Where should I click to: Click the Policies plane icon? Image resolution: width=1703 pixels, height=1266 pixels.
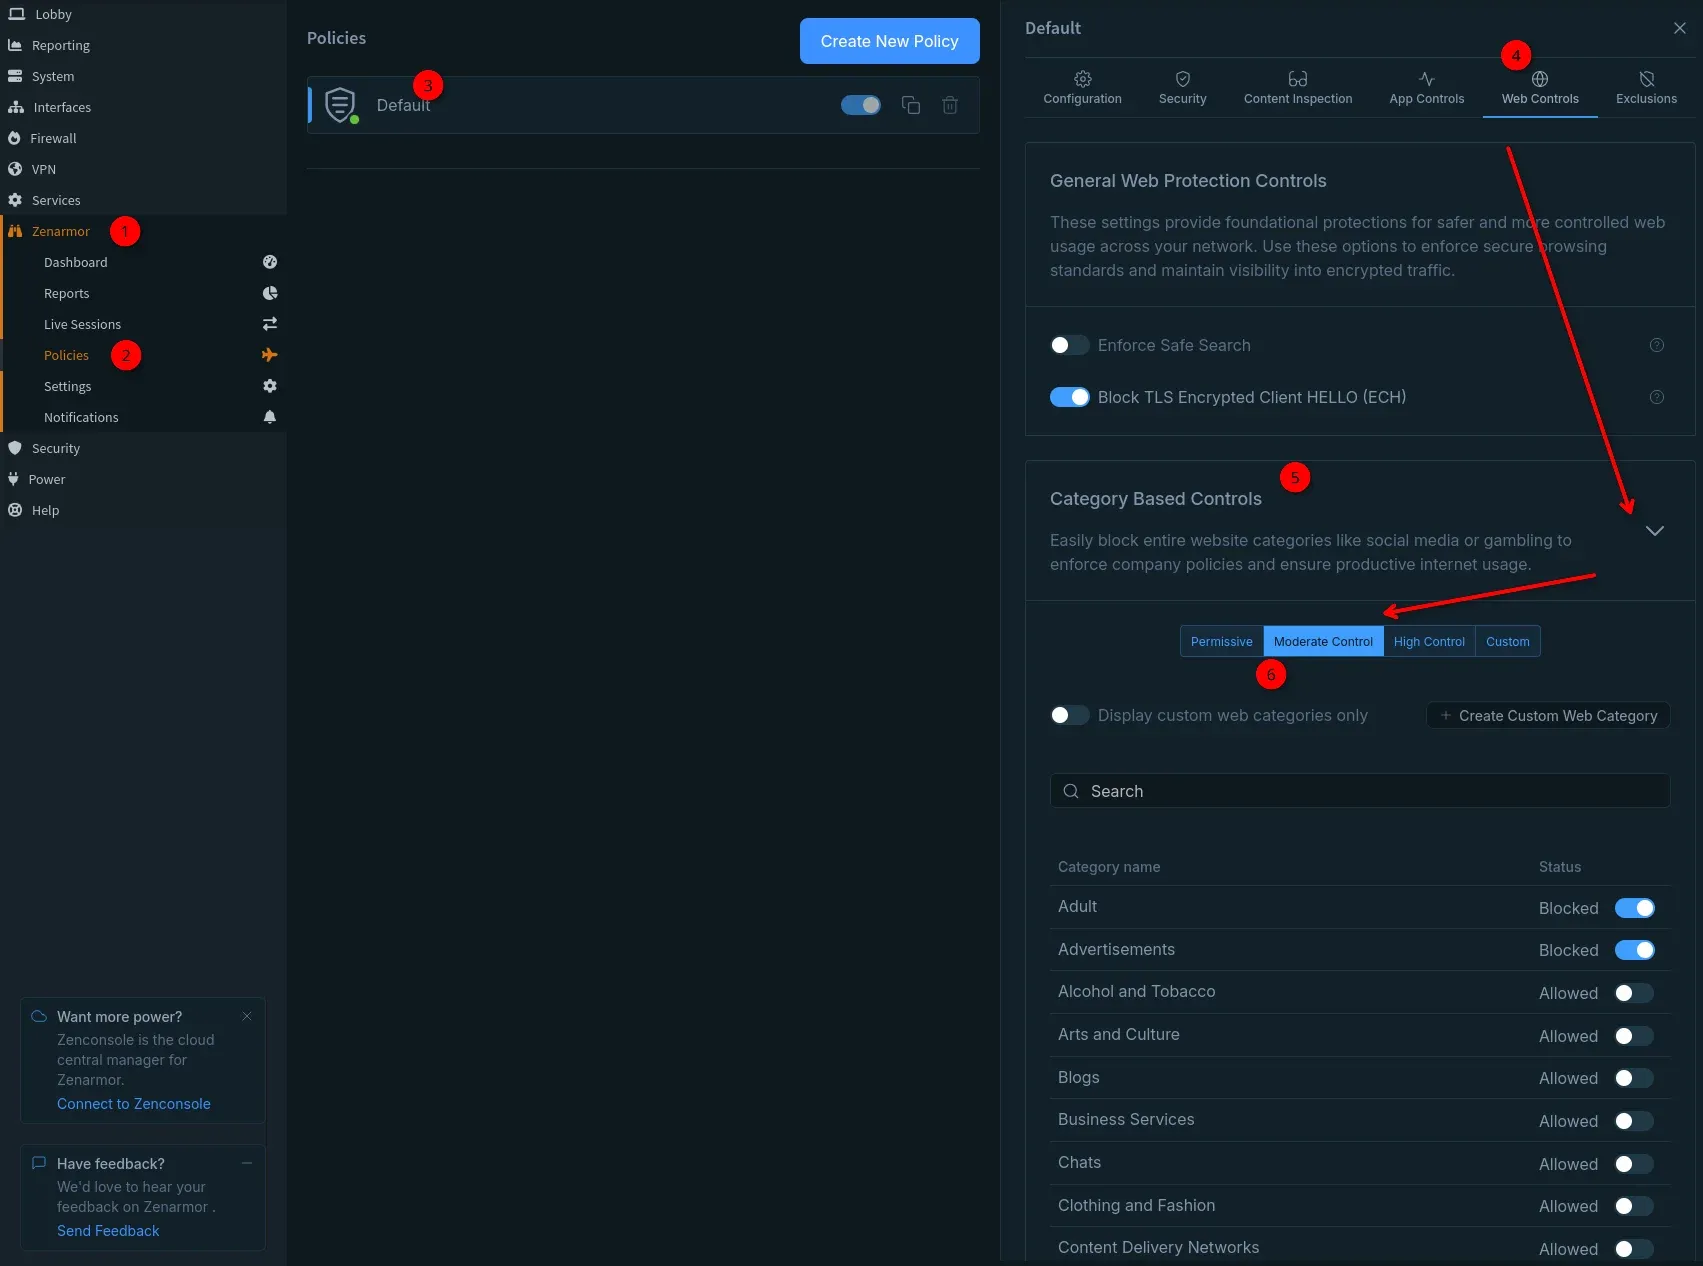tap(269, 355)
